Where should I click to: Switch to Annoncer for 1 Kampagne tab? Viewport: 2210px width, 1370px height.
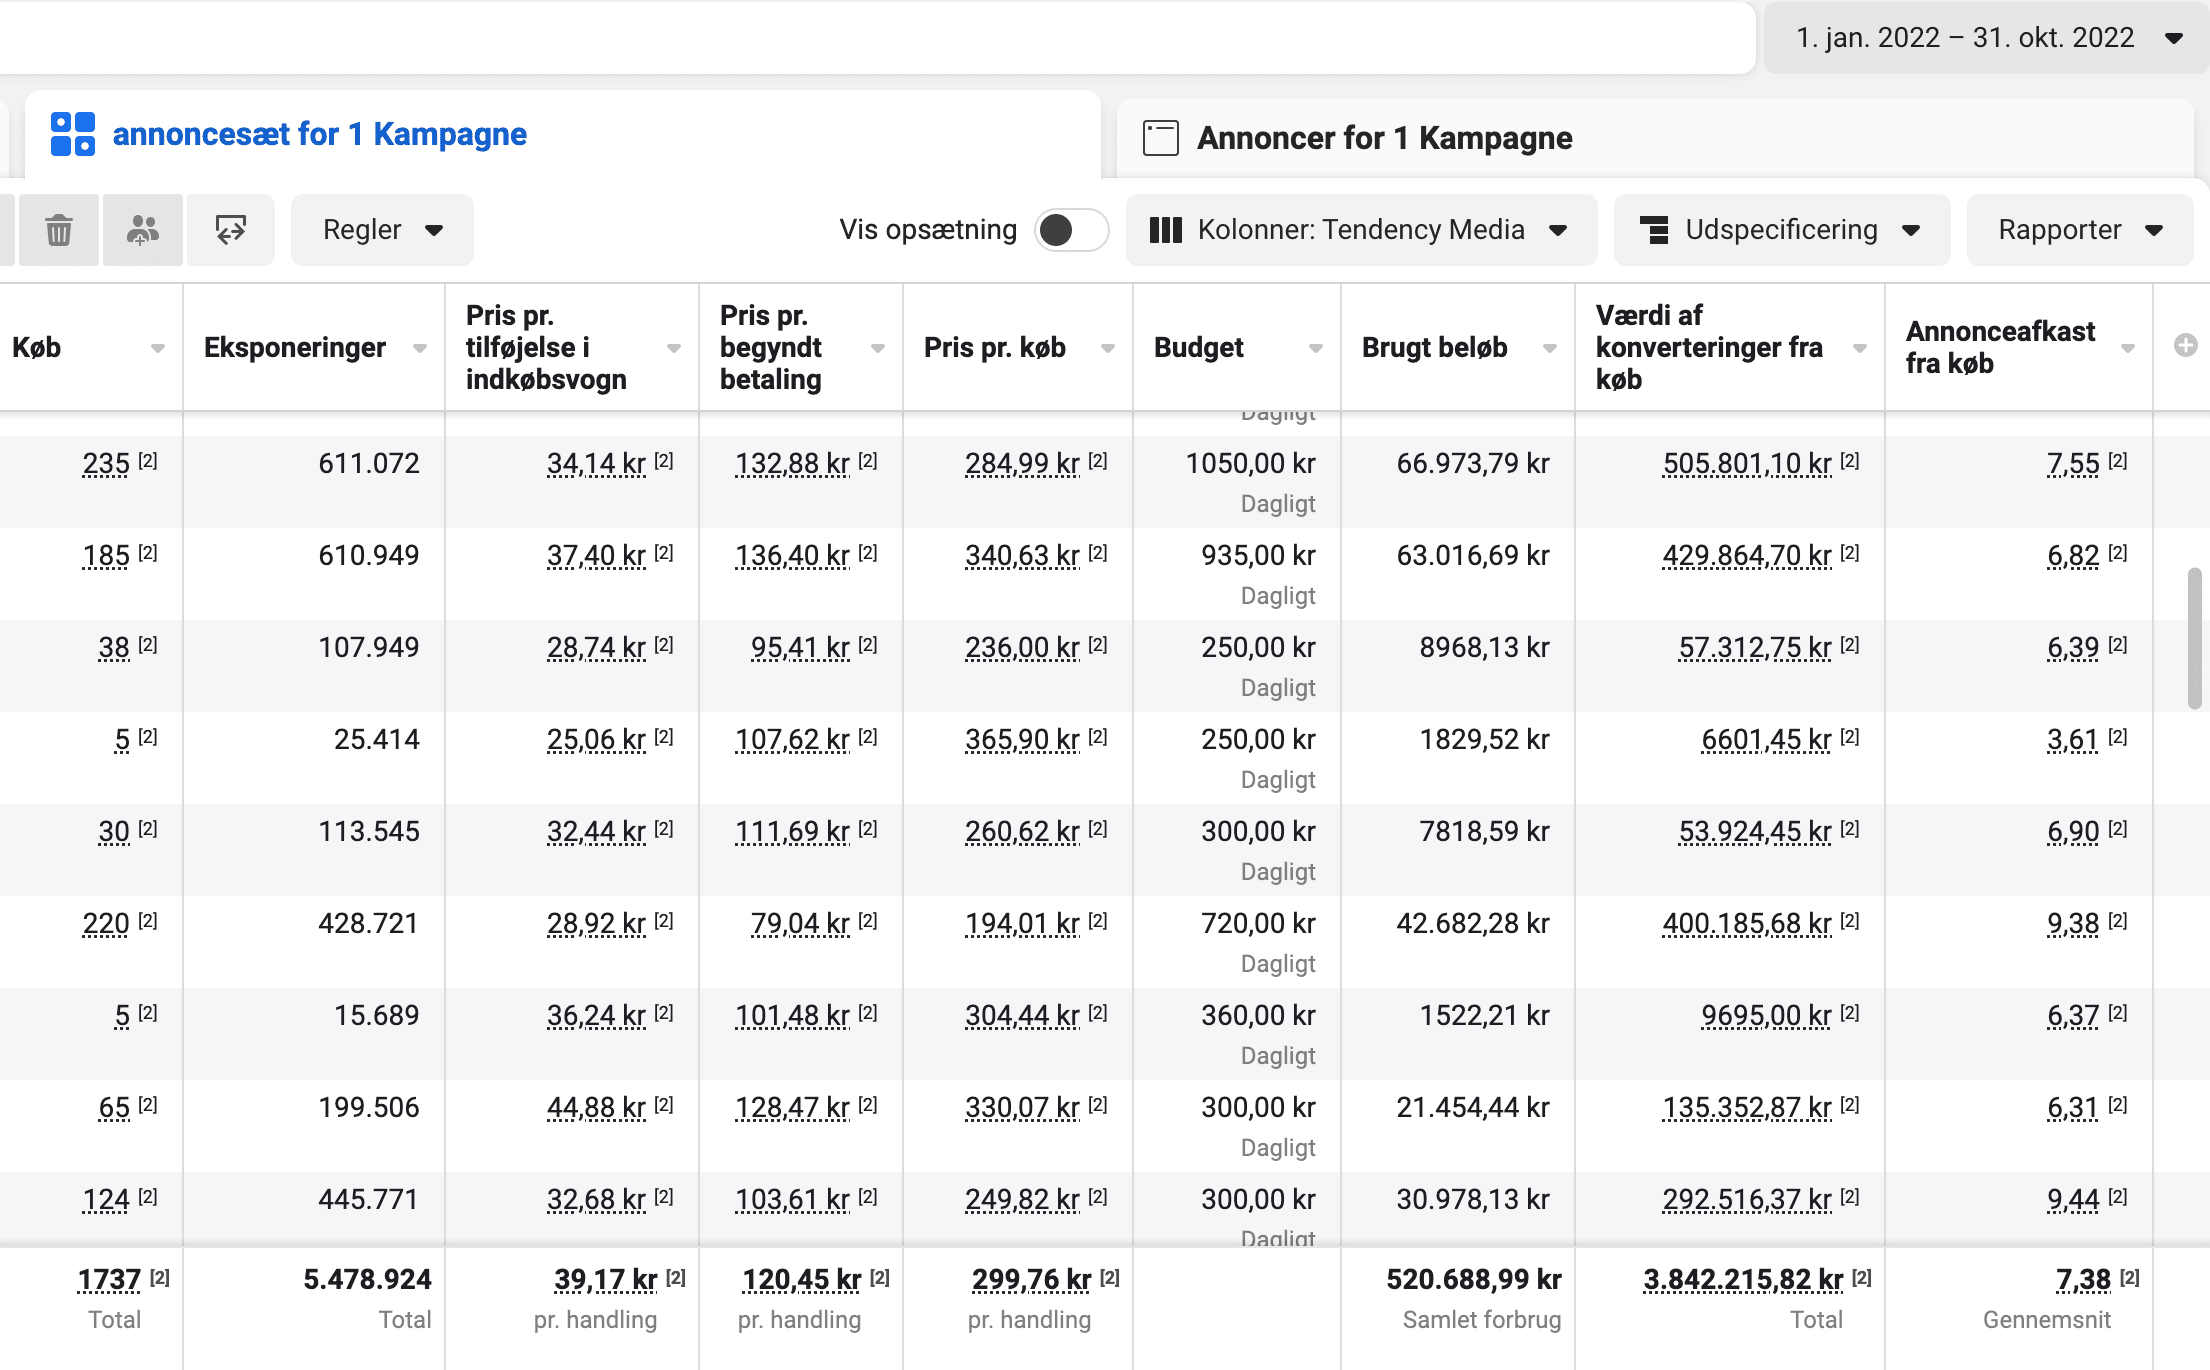click(1384, 138)
